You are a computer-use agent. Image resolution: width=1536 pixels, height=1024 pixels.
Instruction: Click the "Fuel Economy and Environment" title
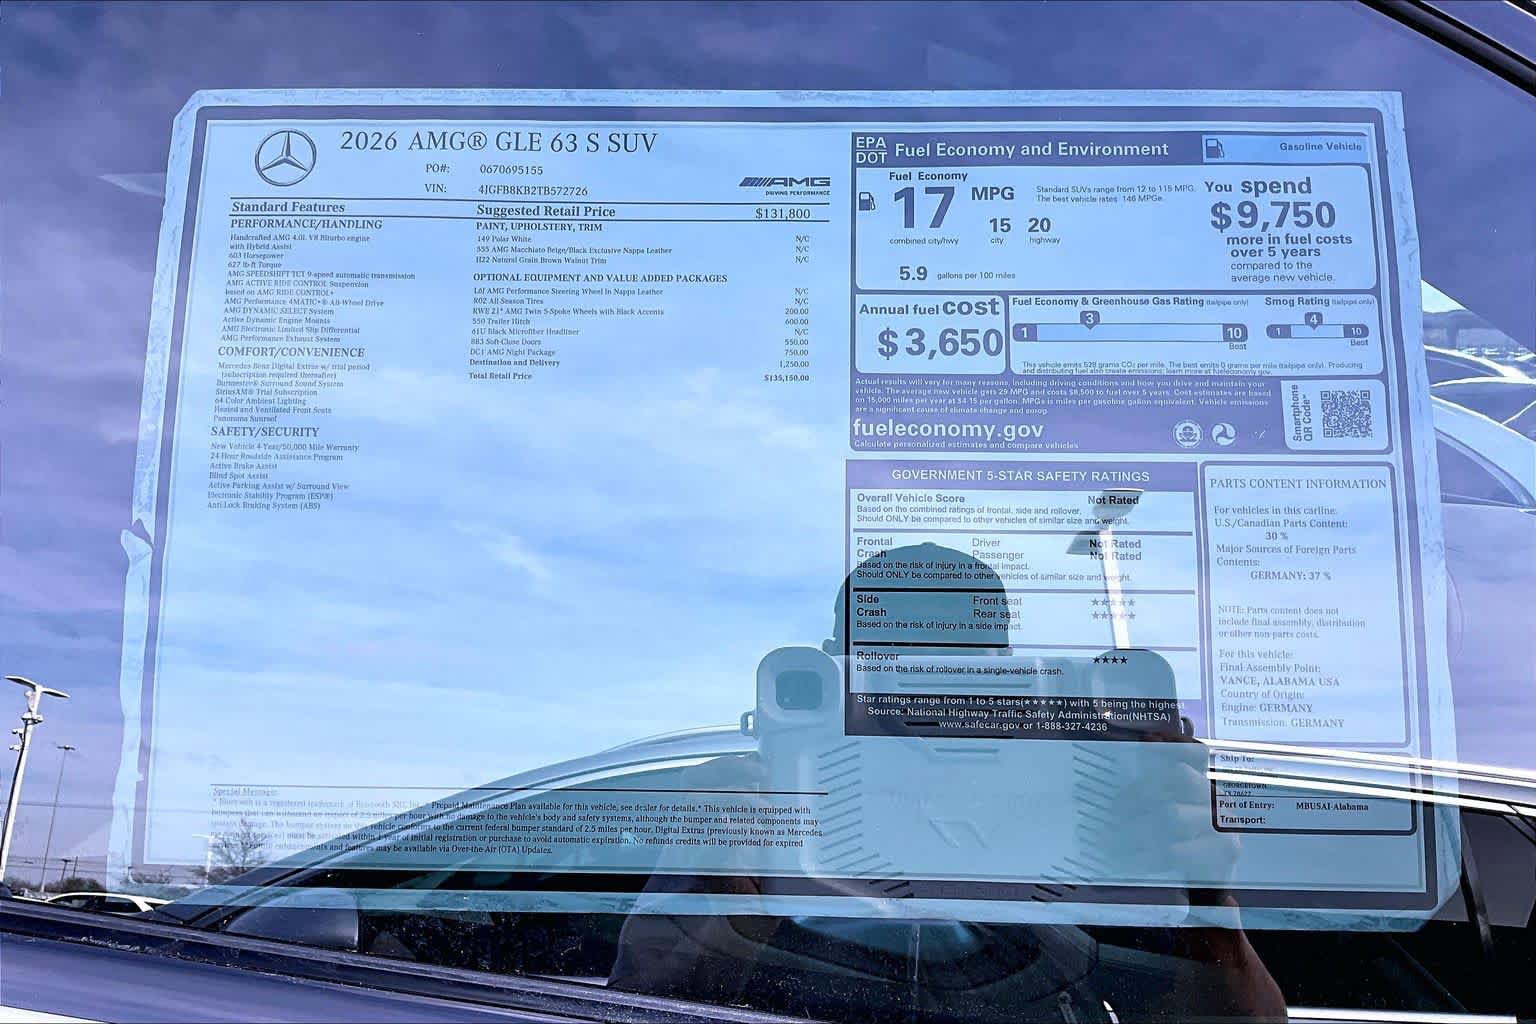pos(1031,150)
